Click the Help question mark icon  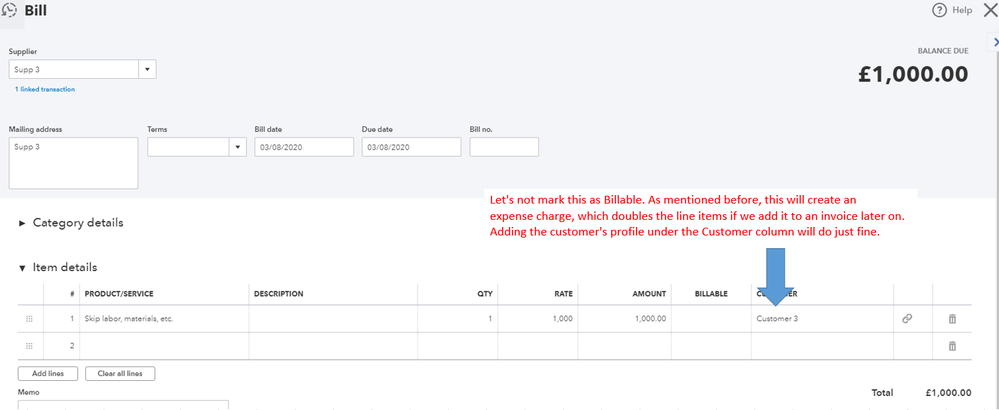(939, 10)
